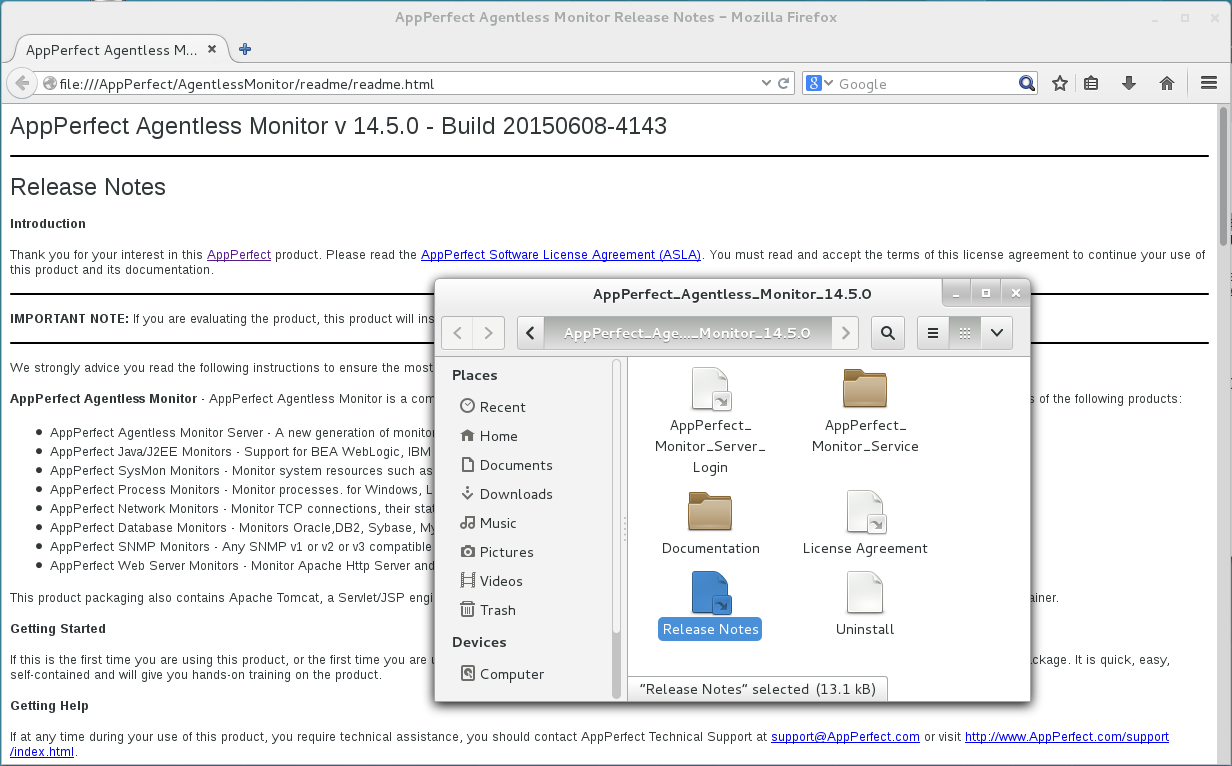Reload the readme page in Firefox

[785, 84]
